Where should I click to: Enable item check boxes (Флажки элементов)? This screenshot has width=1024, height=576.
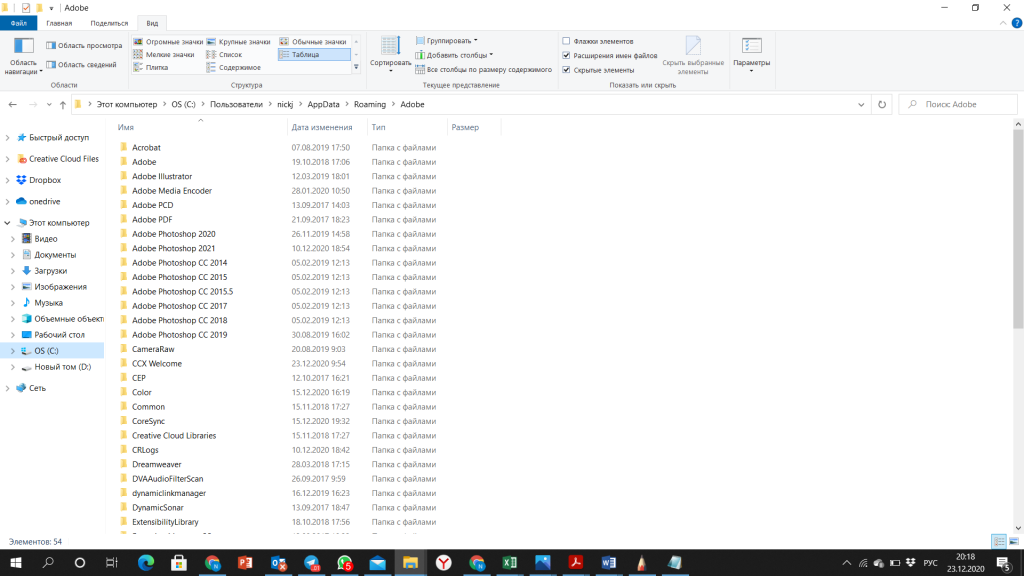(x=566, y=41)
